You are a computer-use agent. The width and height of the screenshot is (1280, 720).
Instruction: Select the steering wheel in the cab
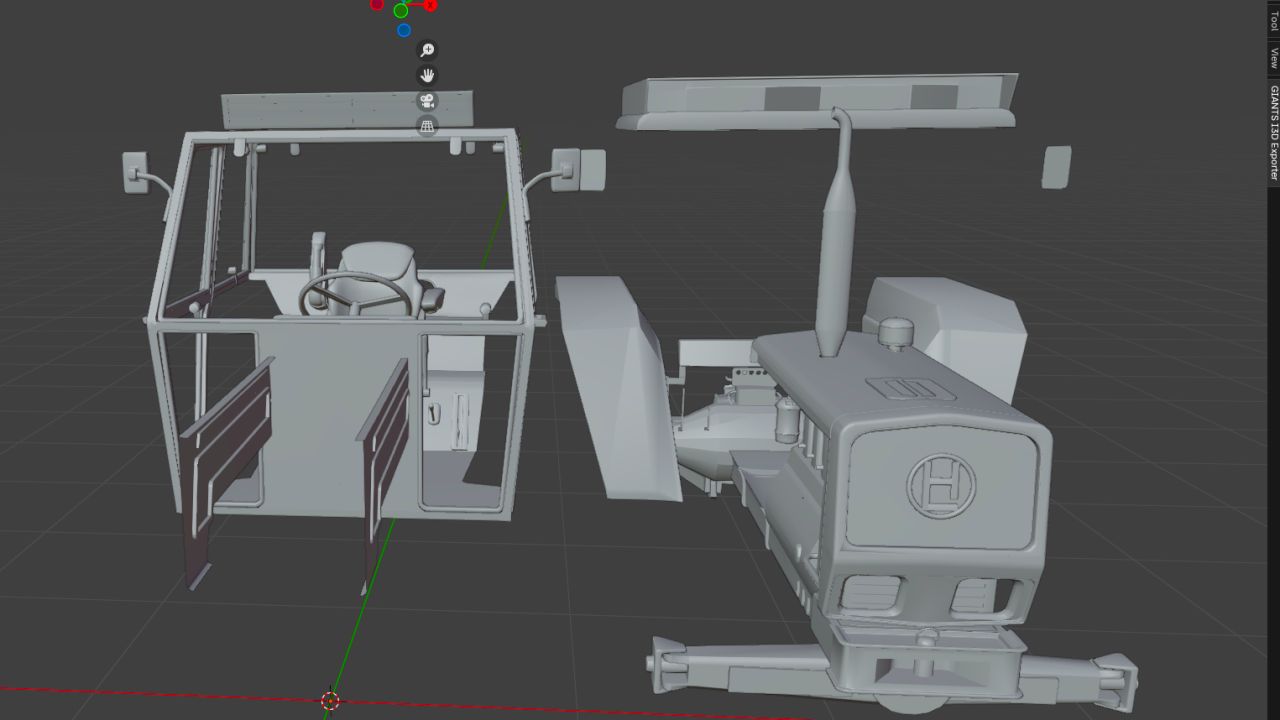coord(355,293)
